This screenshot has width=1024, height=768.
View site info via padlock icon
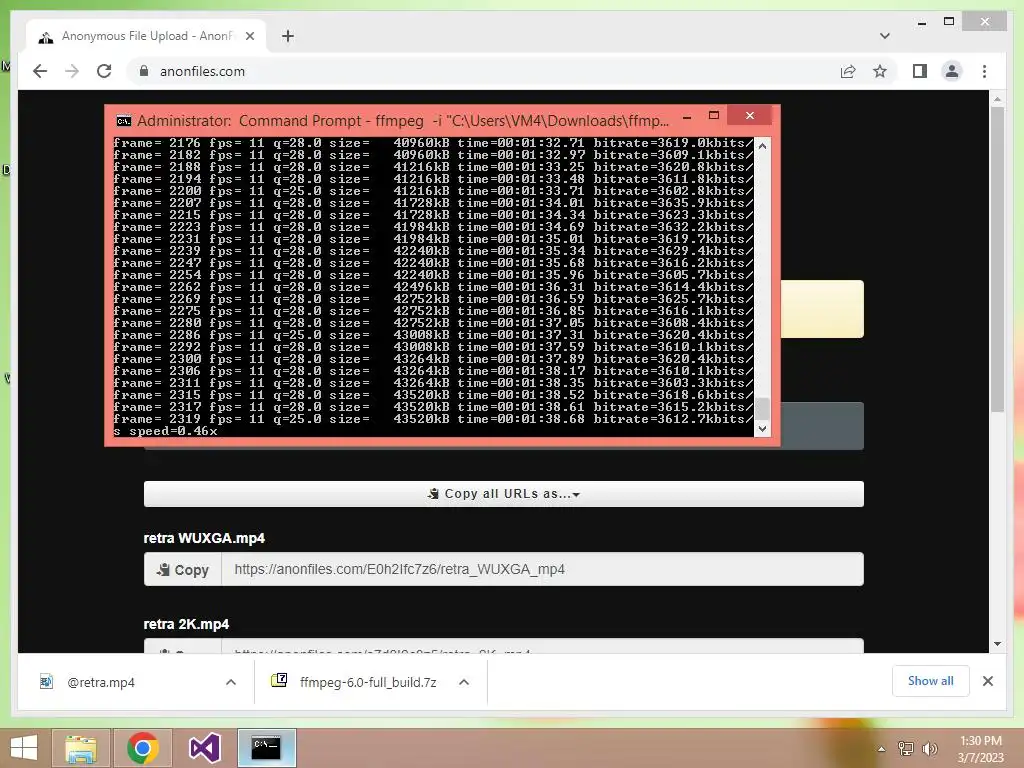point(144,71)
